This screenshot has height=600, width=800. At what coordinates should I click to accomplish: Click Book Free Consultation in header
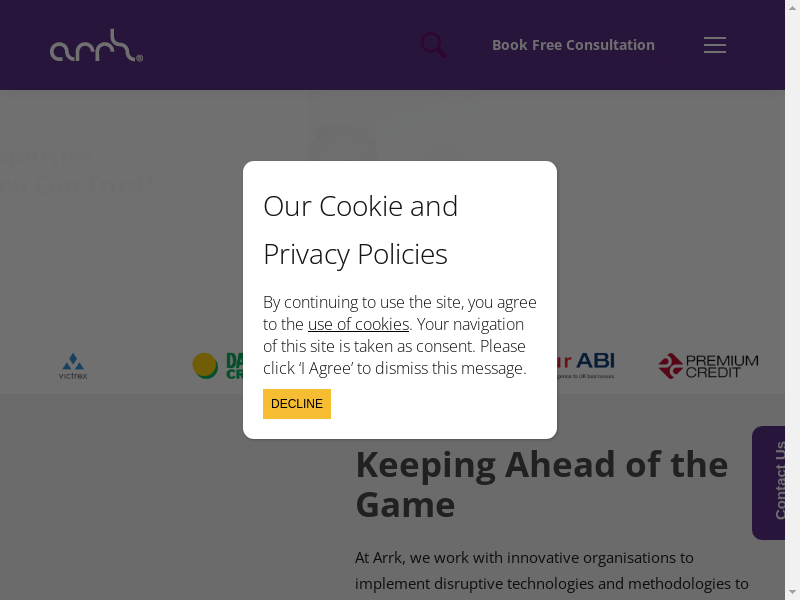[x=573, y=45]
